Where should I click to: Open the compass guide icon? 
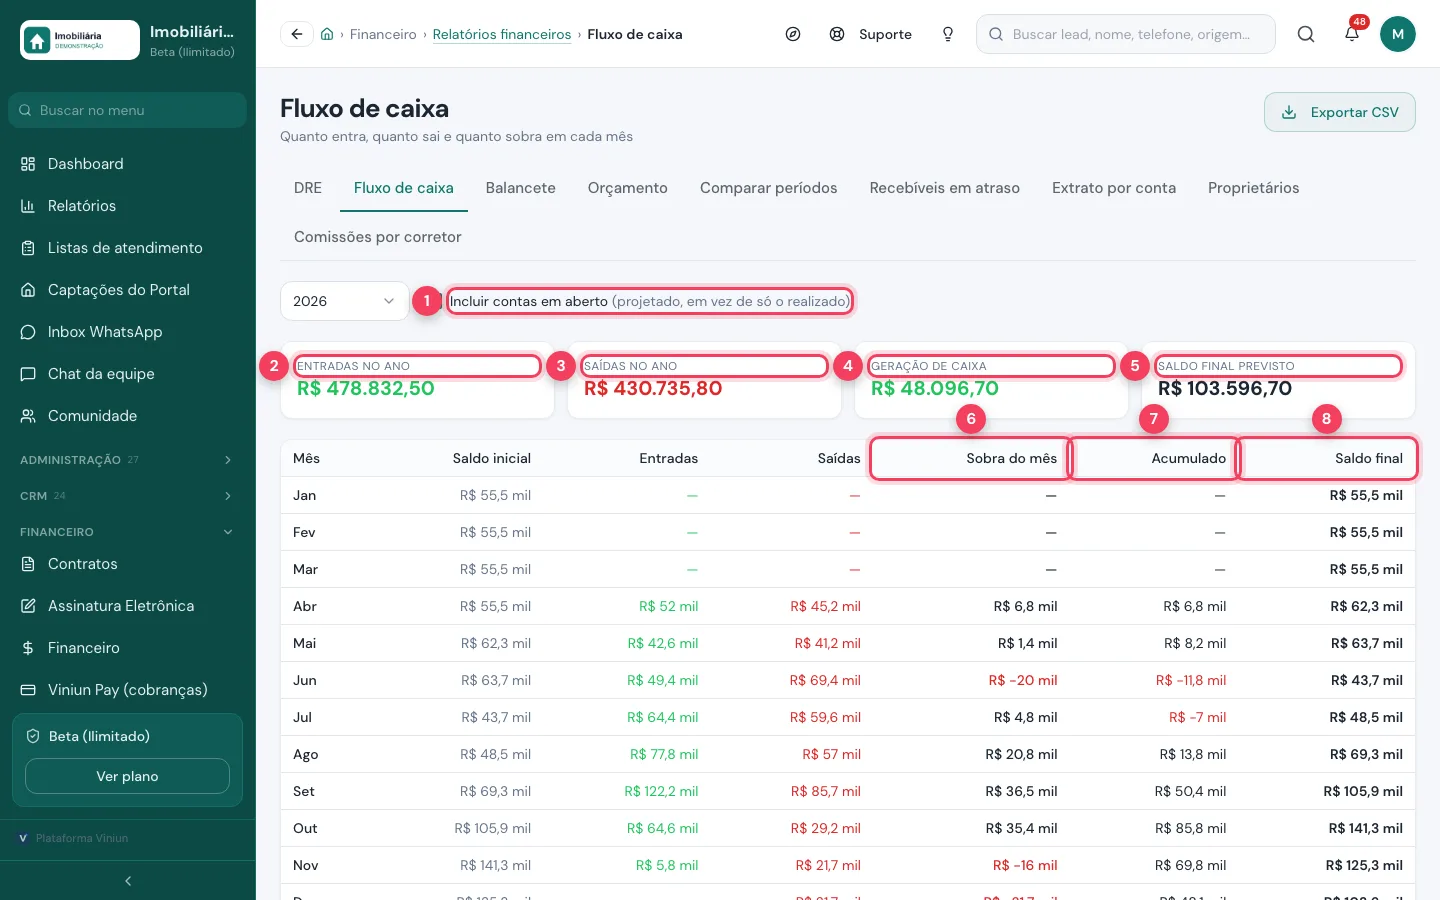[793, 34]
